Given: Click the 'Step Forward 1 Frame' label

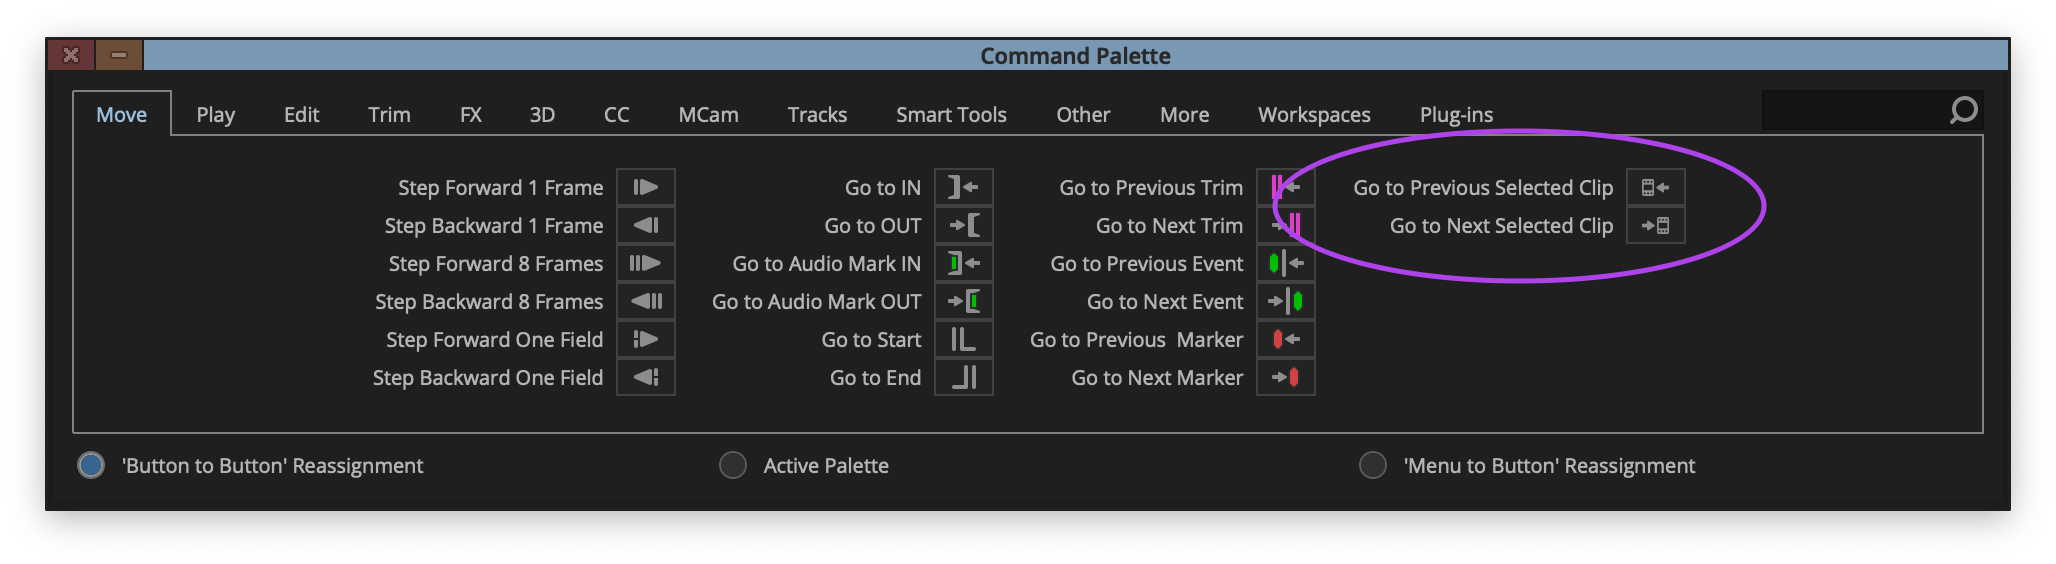Looking at the screenshot, I should 500,187.
